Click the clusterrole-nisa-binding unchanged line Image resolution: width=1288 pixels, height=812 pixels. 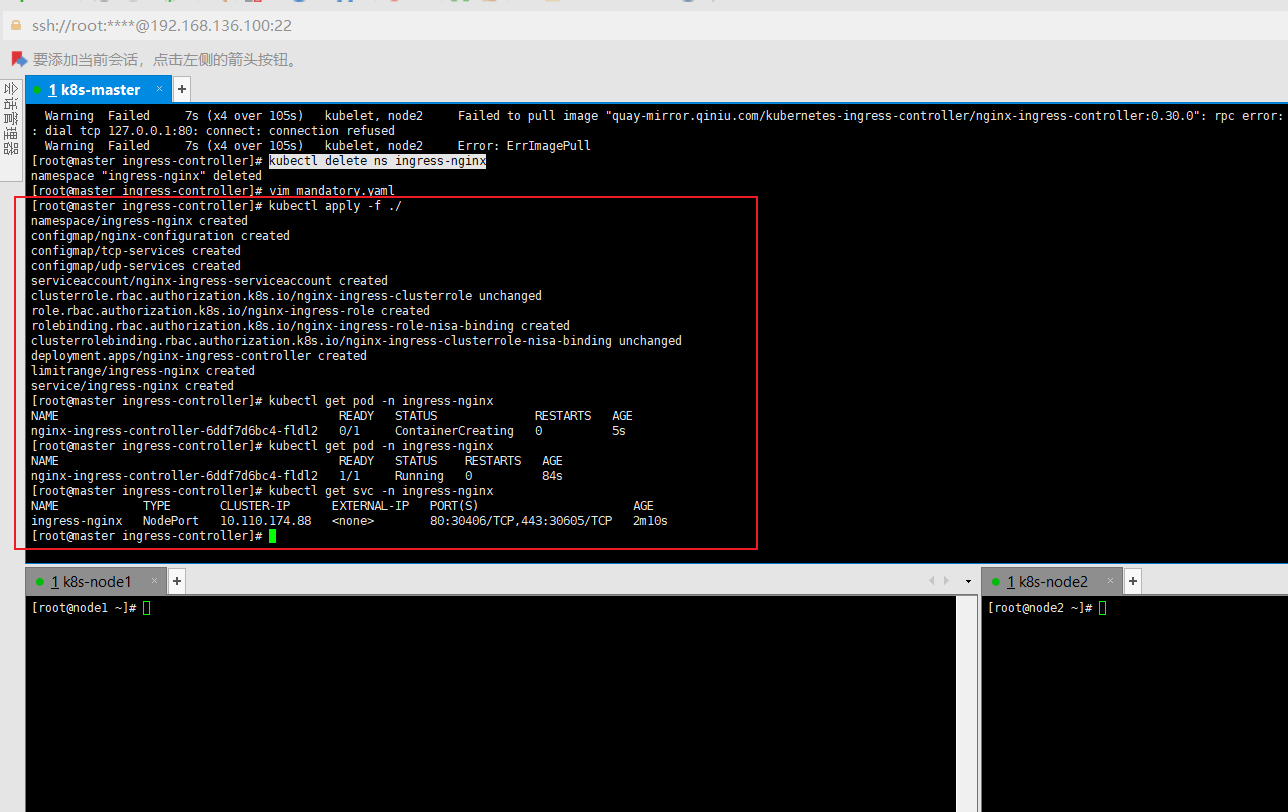[356, 341]
